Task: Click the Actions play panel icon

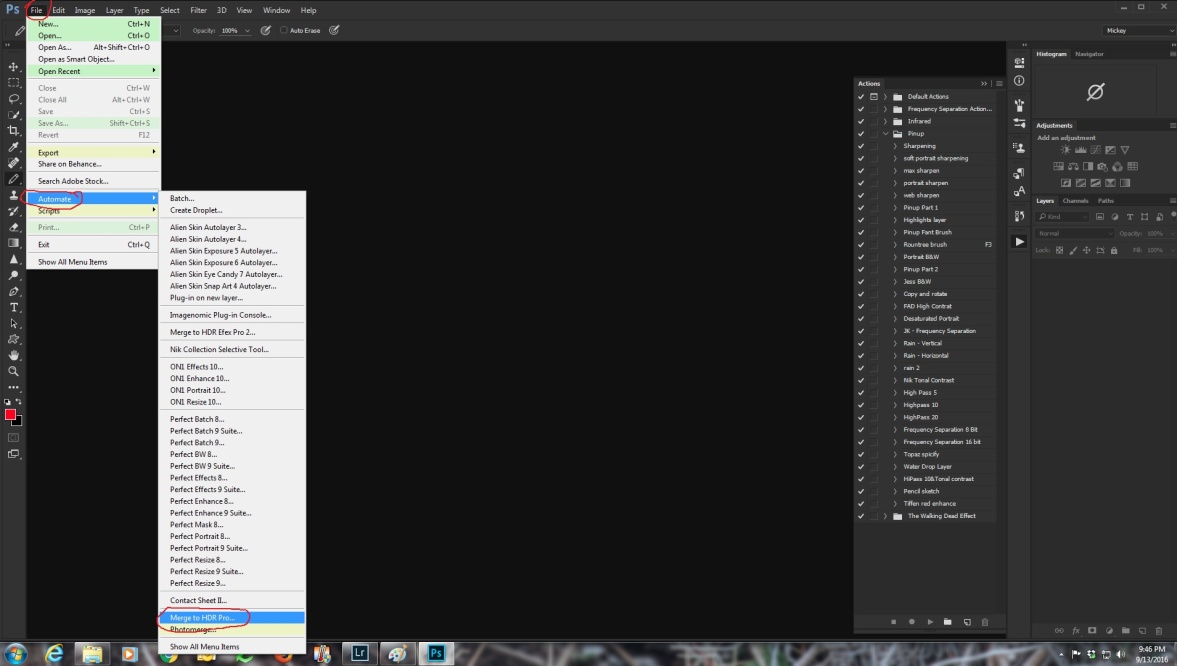Action: [1019, 242]
